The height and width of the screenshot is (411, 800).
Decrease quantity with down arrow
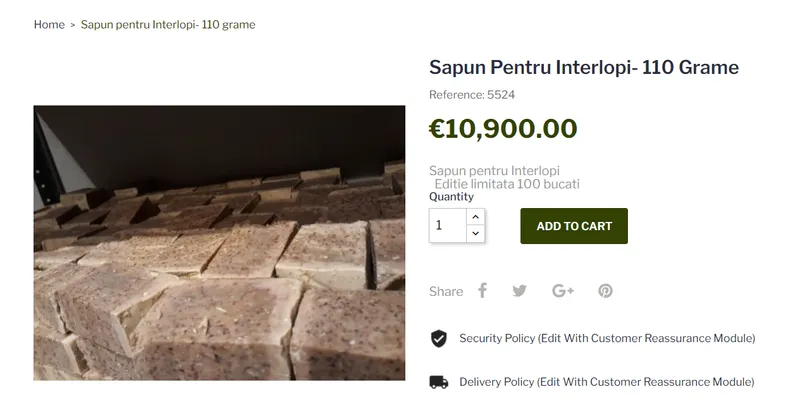point(475,234)
